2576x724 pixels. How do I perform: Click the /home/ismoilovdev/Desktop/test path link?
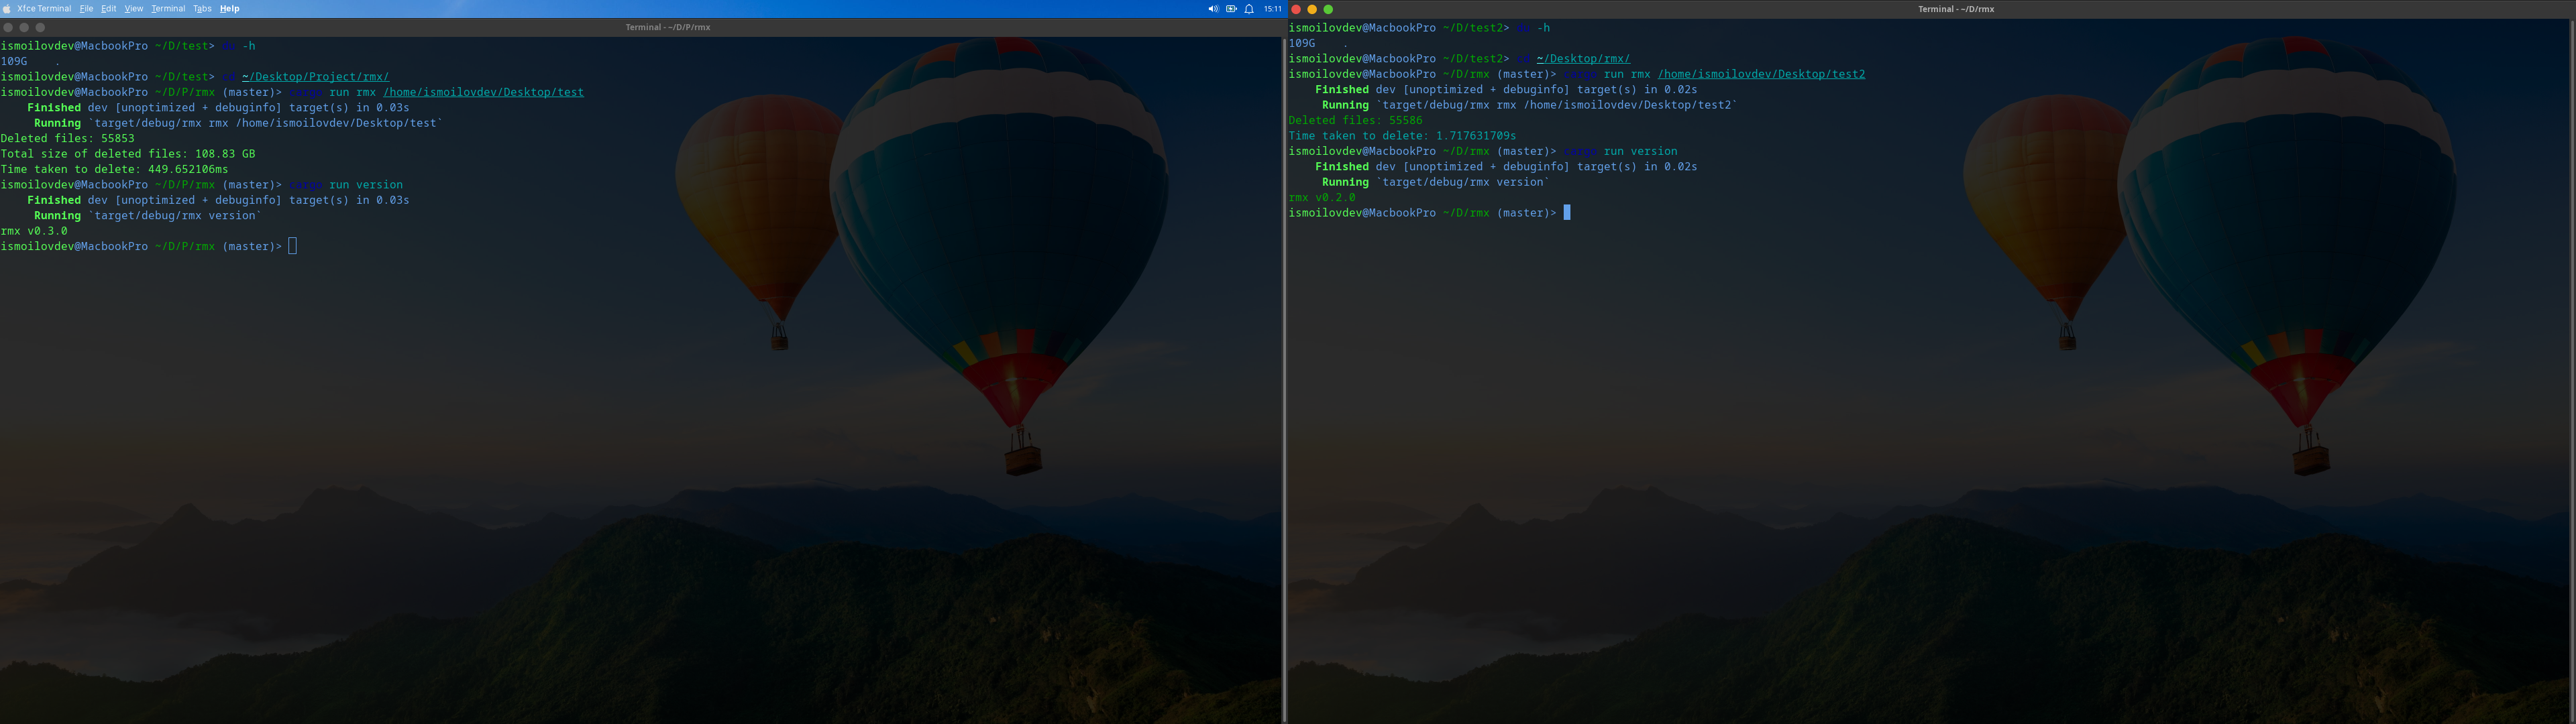coord(483,92)
